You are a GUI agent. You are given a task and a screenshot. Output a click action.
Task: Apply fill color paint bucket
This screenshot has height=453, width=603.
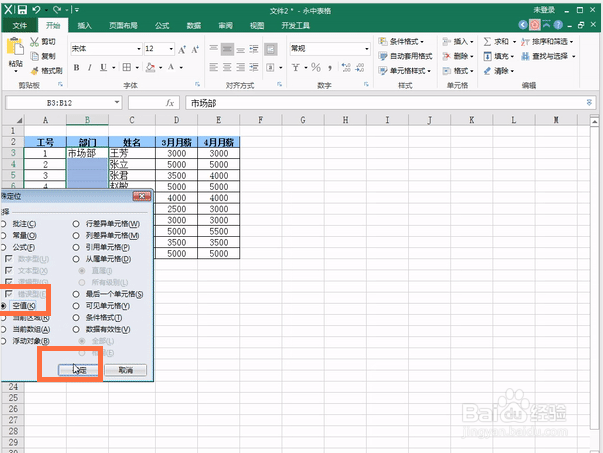pyautogui.click(x=150, y=68)
